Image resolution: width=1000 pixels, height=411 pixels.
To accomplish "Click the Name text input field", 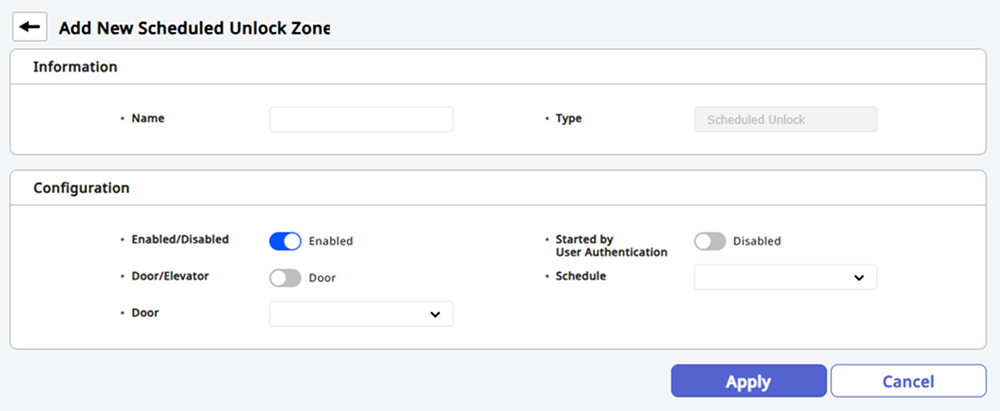I will 361,119.
